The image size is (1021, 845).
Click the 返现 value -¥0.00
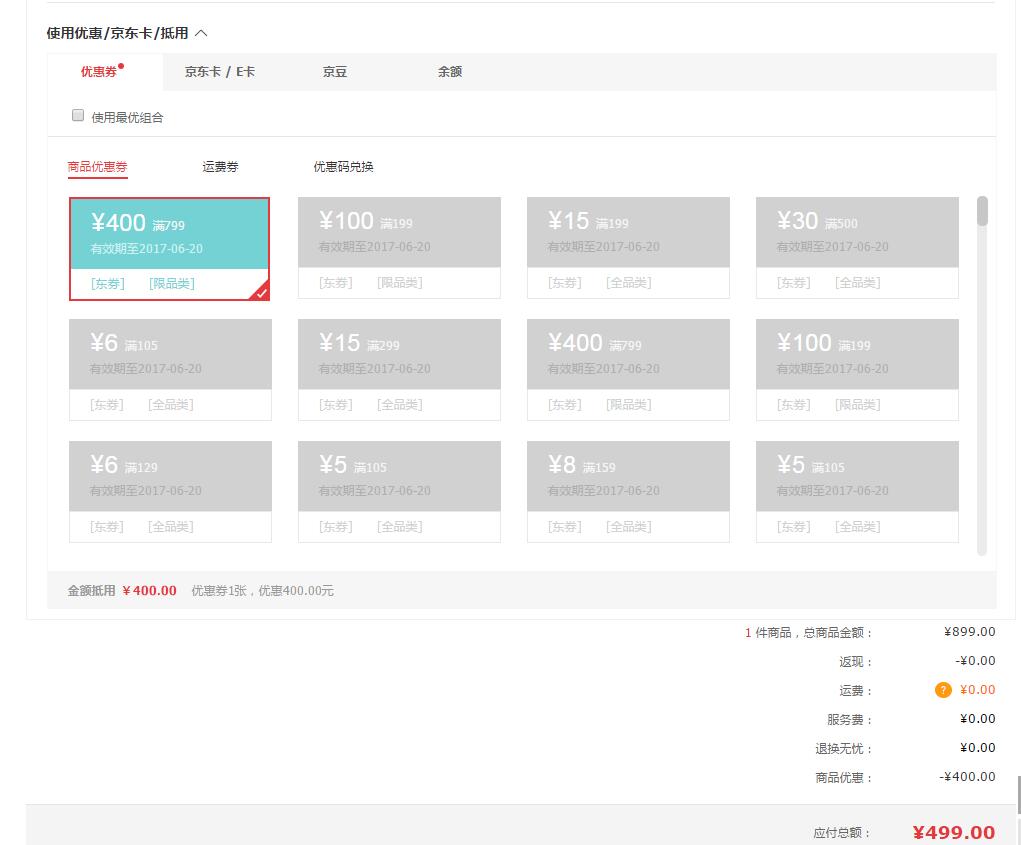975,661
